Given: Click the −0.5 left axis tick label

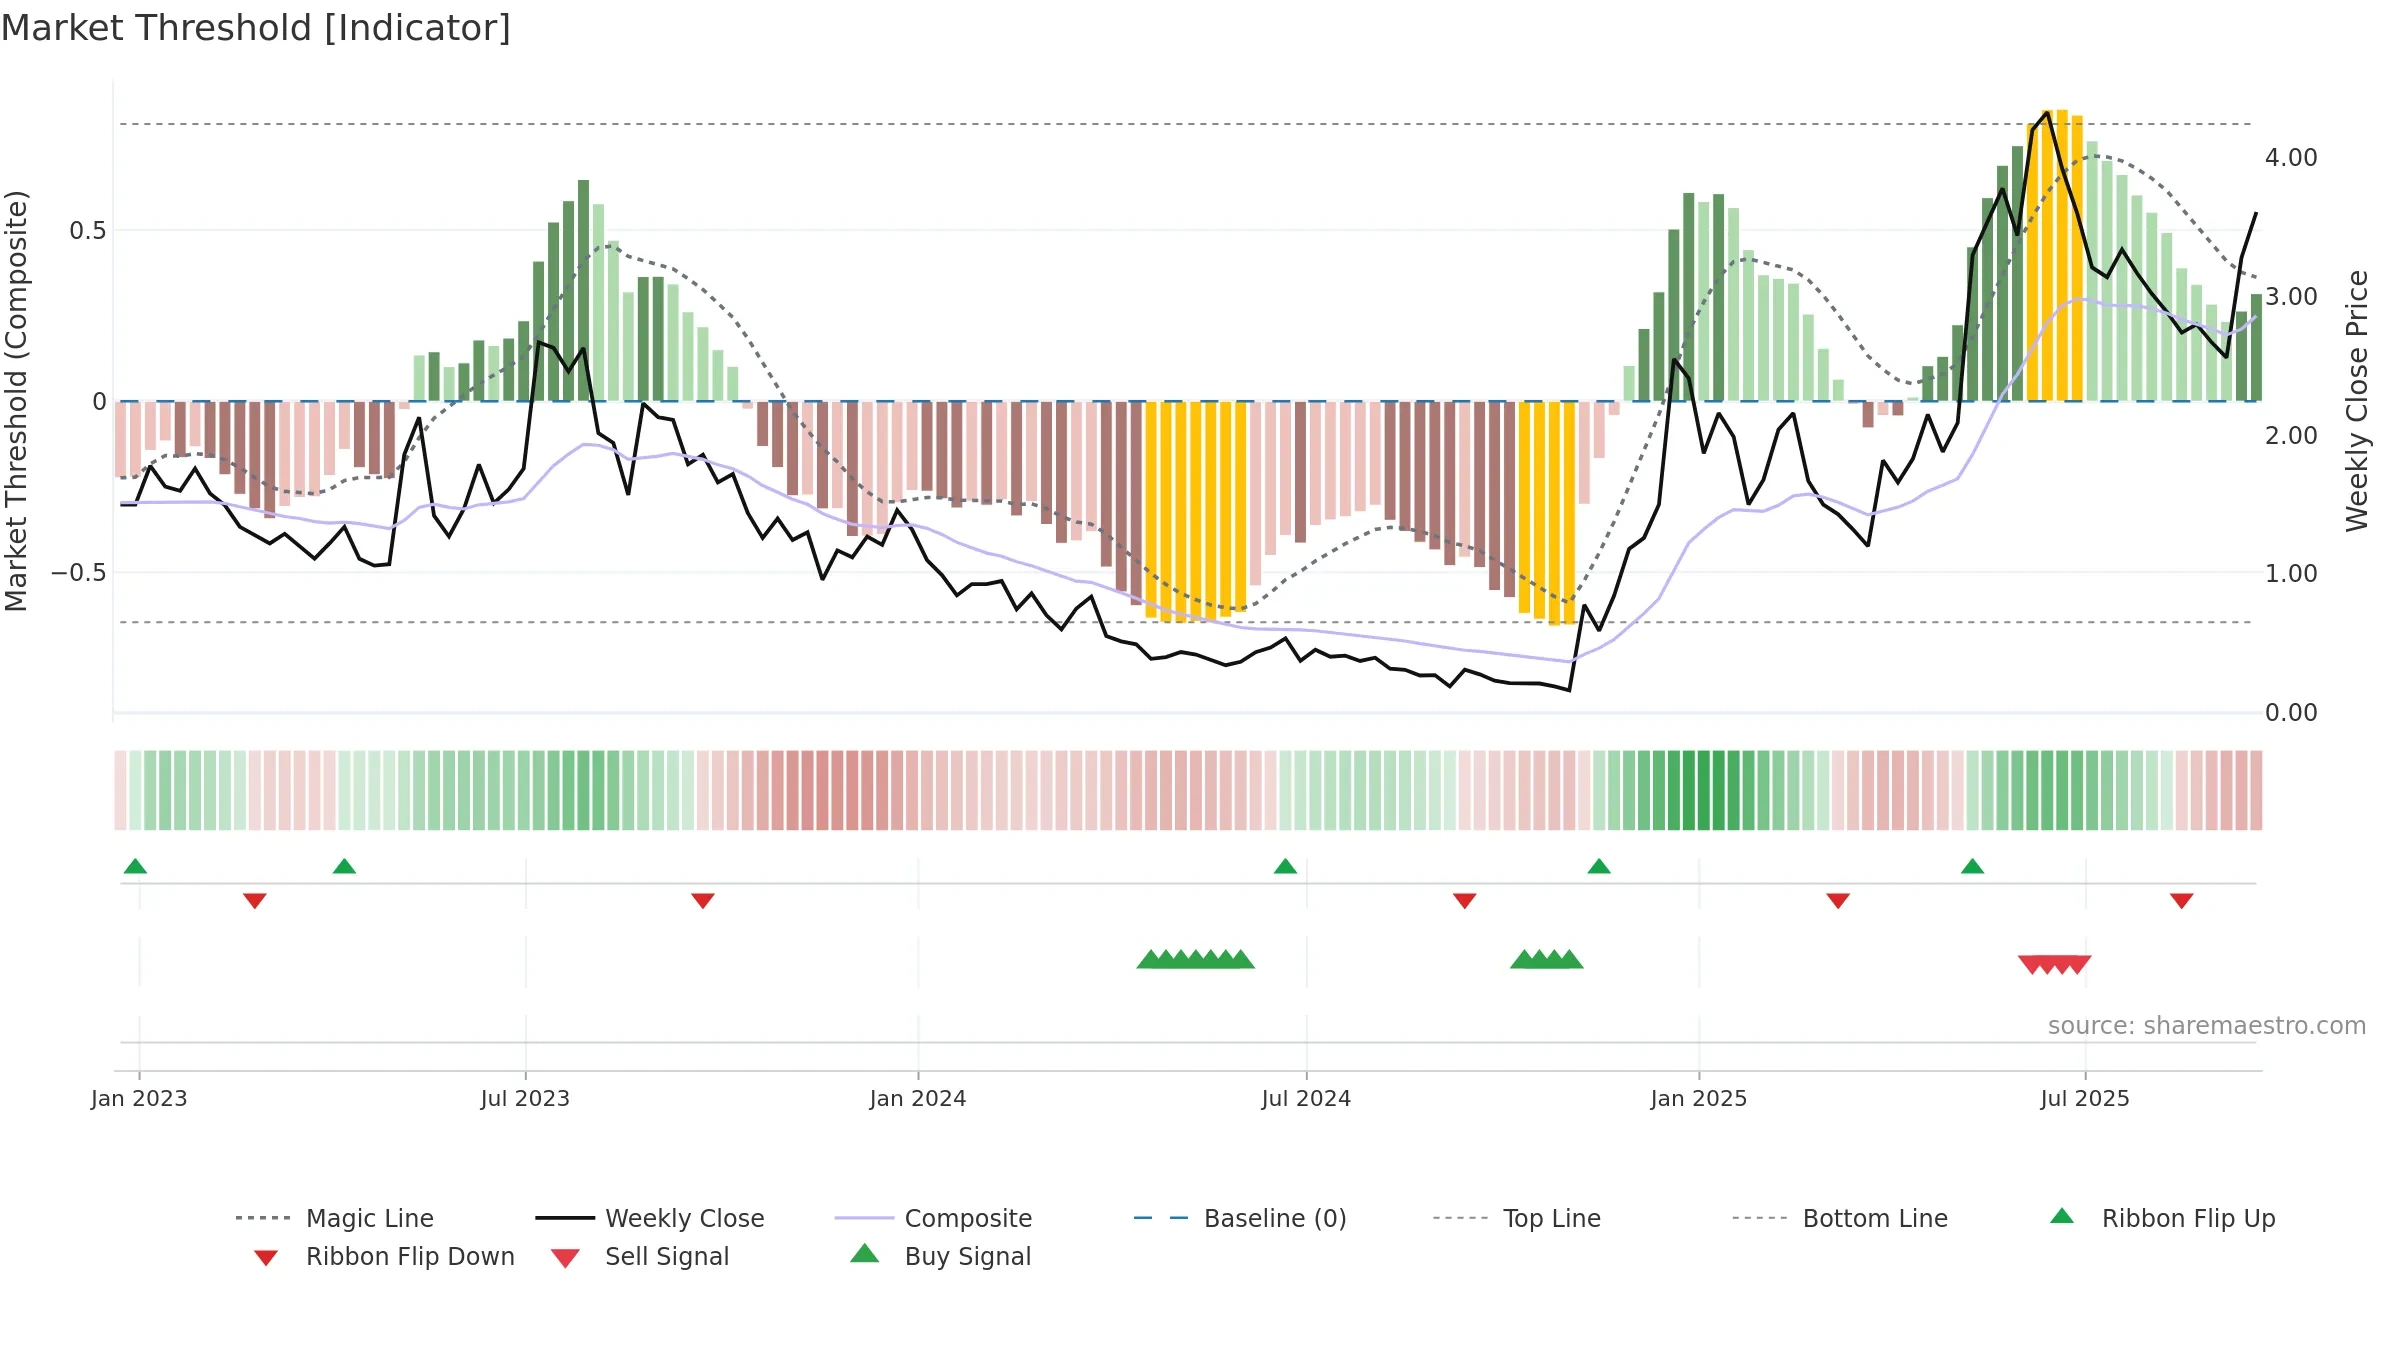Looking at the screenshot, I should click(79, 573).
